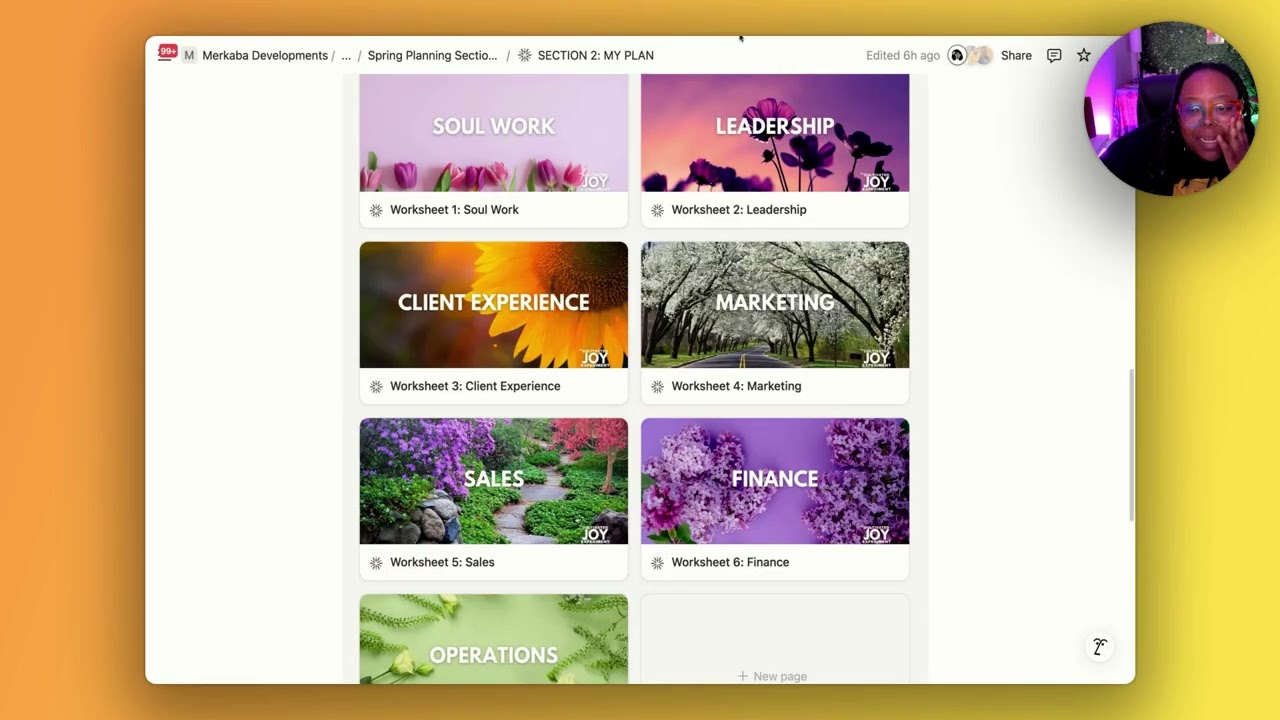The width and height of the screenshot is (1280, 720).
Task: Click the page icon beside Worksheet 1
Action: (376, 210)
